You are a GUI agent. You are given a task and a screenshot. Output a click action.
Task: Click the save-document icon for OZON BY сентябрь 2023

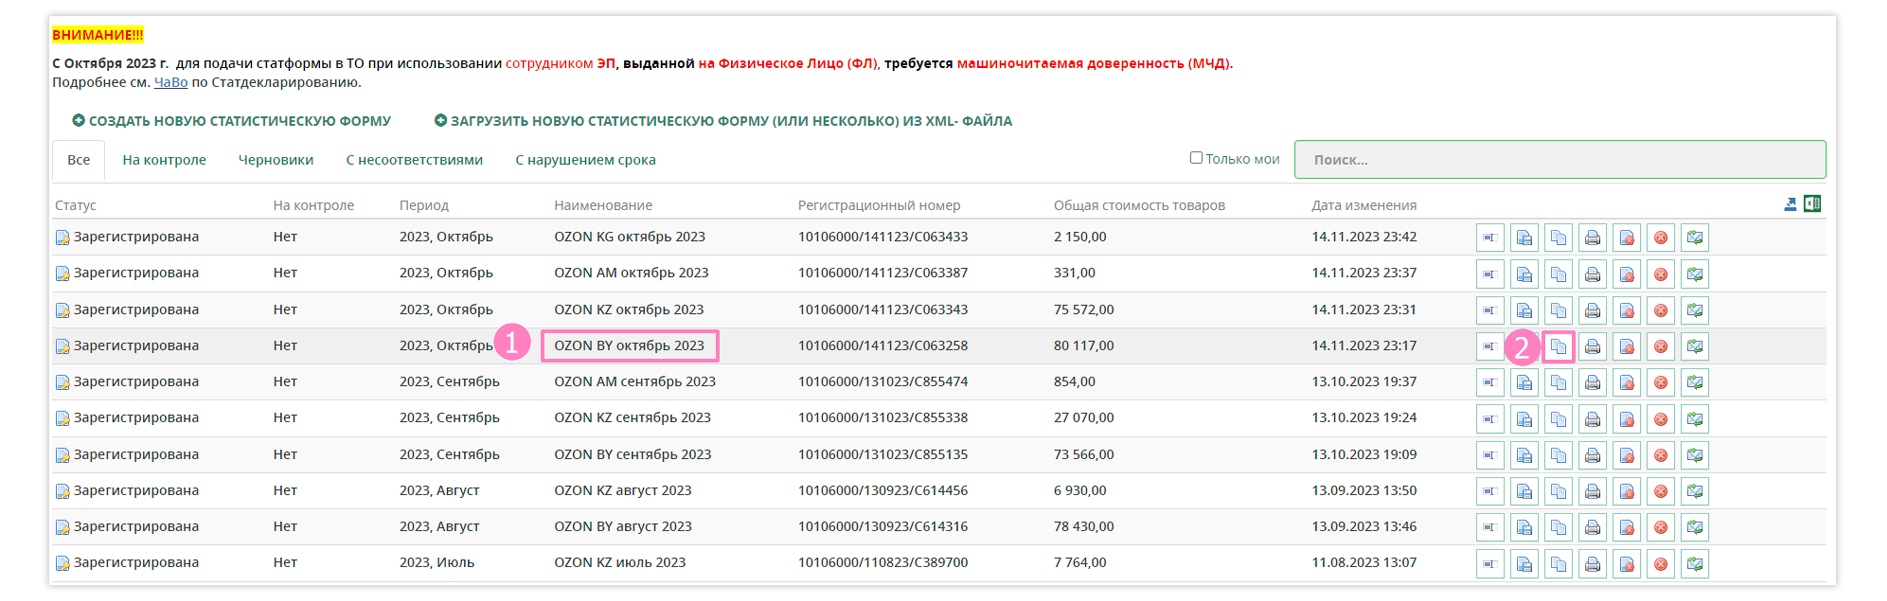click(1524, 455)
